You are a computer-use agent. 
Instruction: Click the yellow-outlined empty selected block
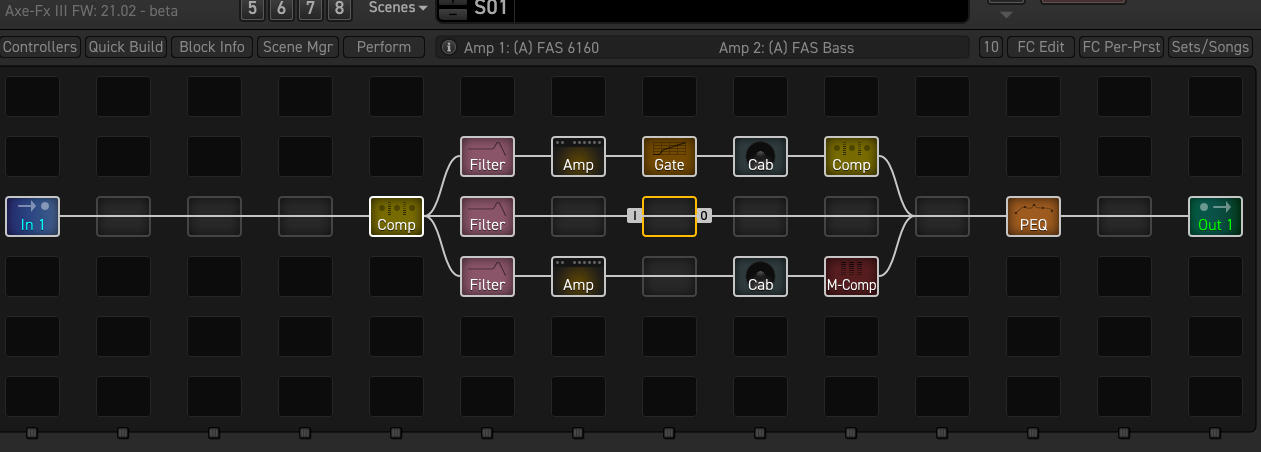pos(669,216)
